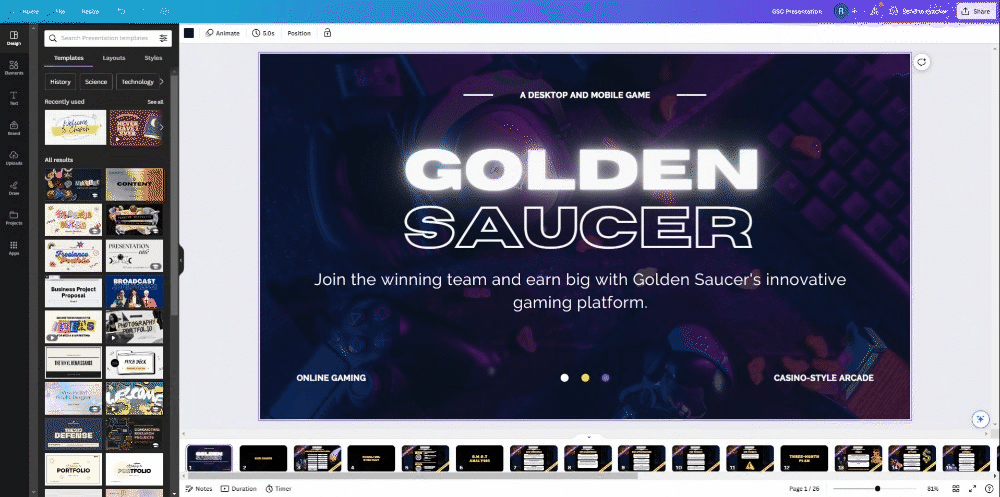This screenshot has width=1000, height=497.
Task: Click the plus icon beside avatar
Action: pyautogui.click(x=855, y=11)
